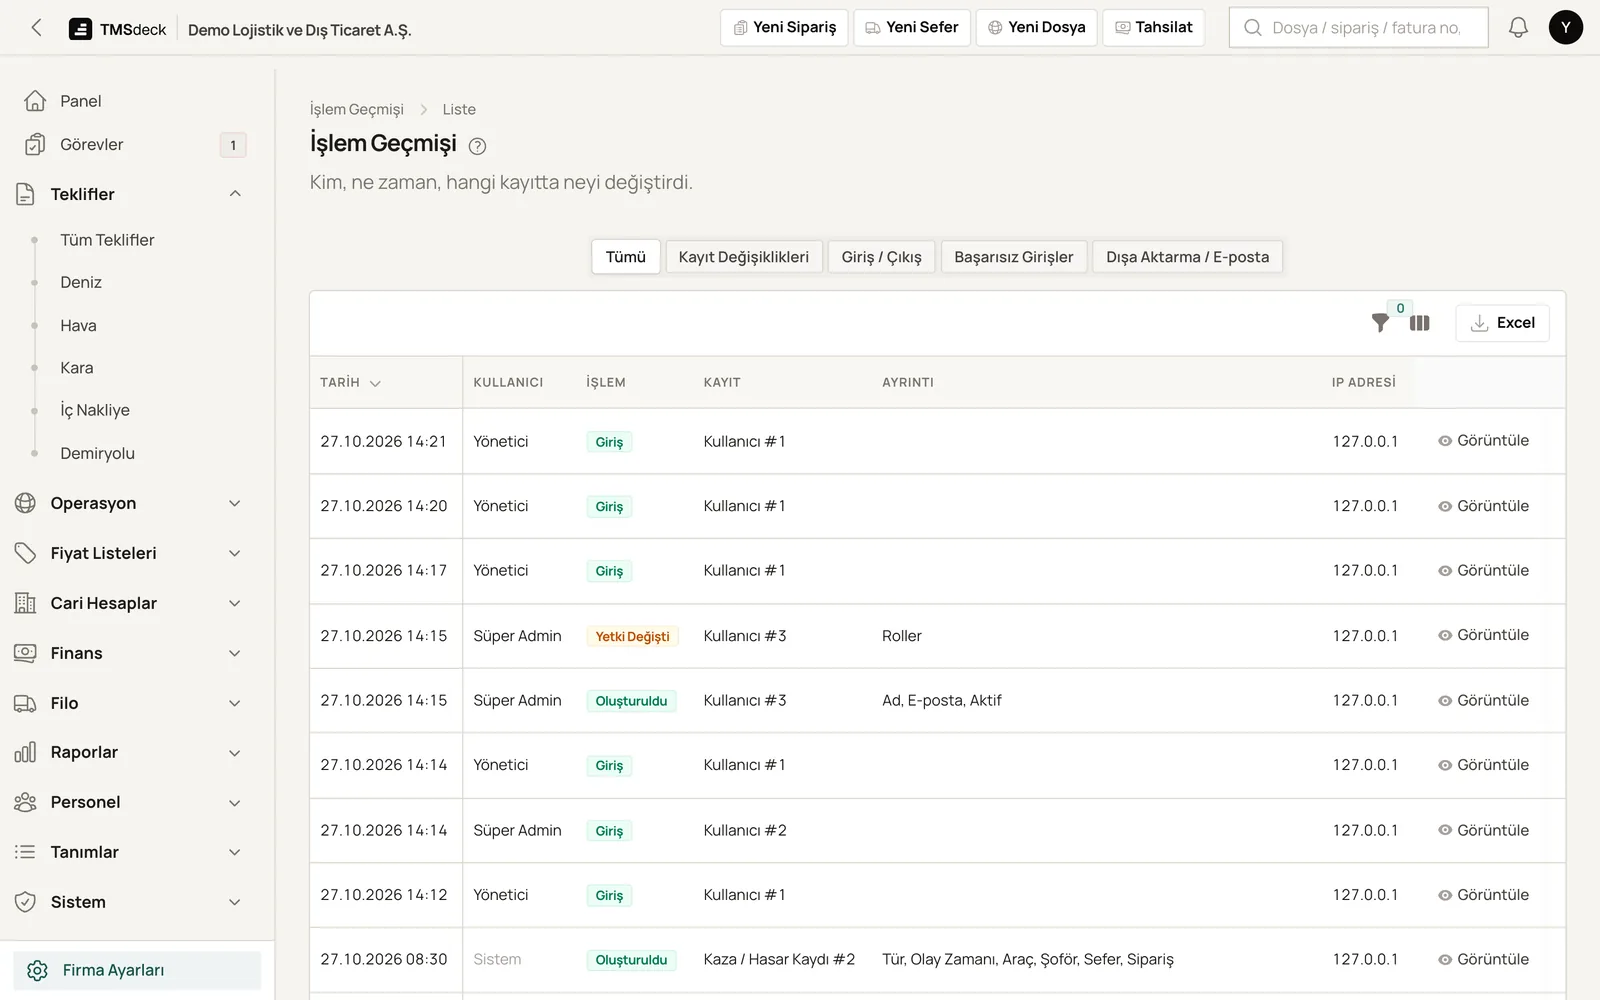Open Firma Ayarları settings
The height and width of the screenshot is (1000, 1600).
pos(137,970)
